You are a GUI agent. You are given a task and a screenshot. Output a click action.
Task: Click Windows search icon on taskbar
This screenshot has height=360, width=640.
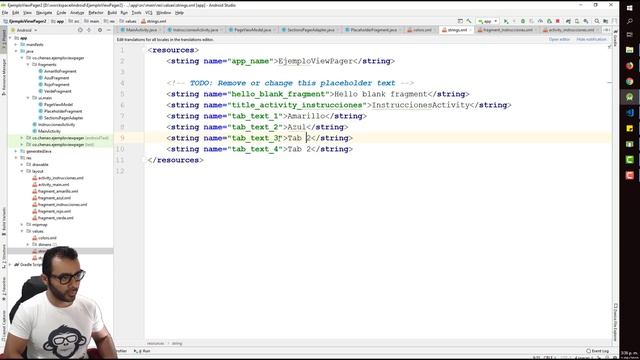[x=629, y=21]
